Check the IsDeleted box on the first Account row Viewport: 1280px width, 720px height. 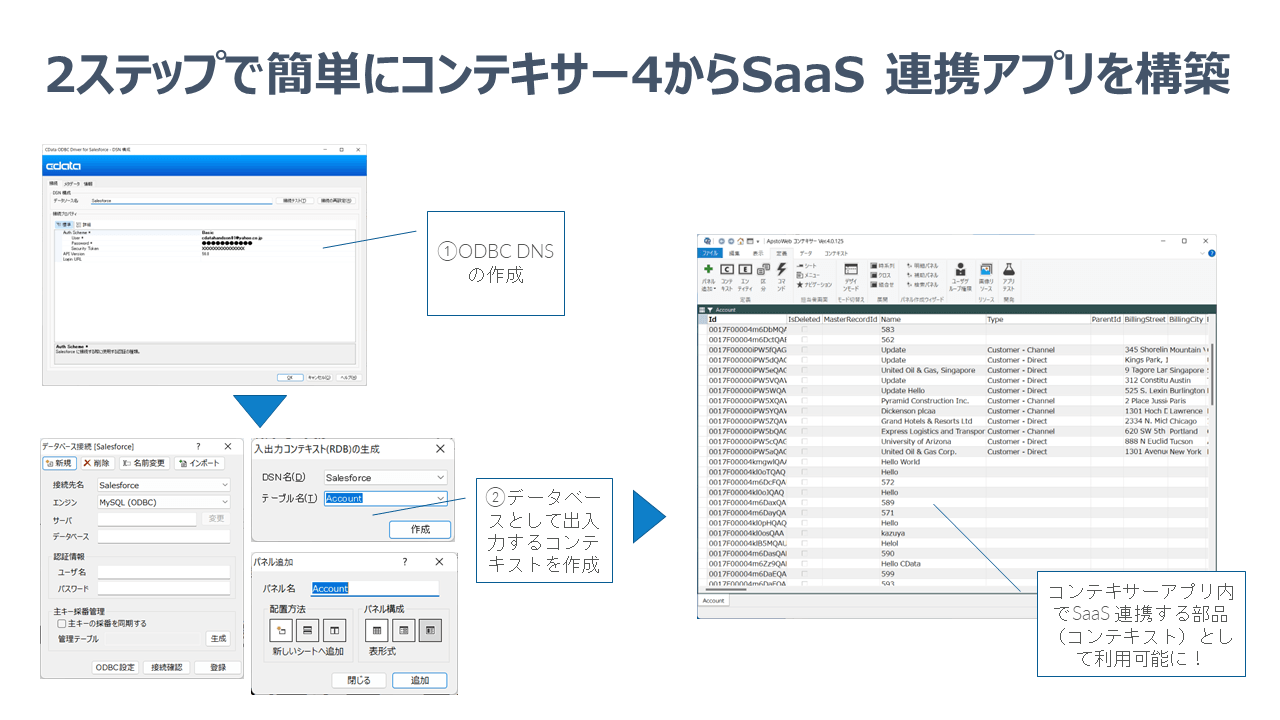coord(804,327)
